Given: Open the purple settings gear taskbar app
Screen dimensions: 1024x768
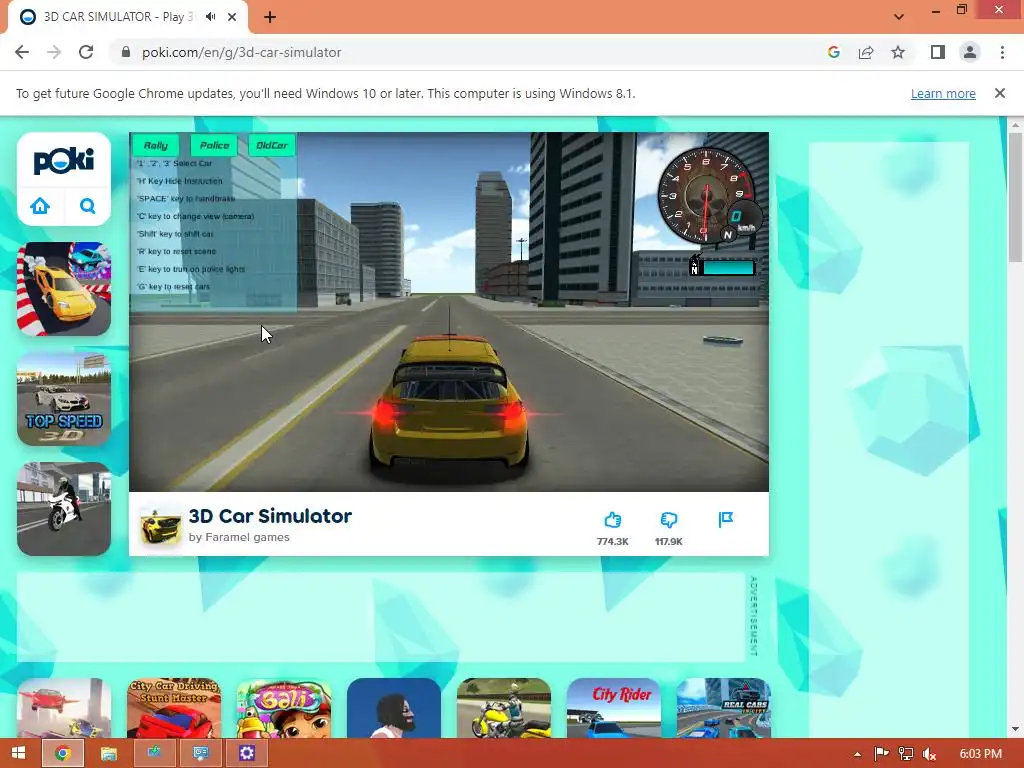Looking at the screenshot, I should click(246, 753).
